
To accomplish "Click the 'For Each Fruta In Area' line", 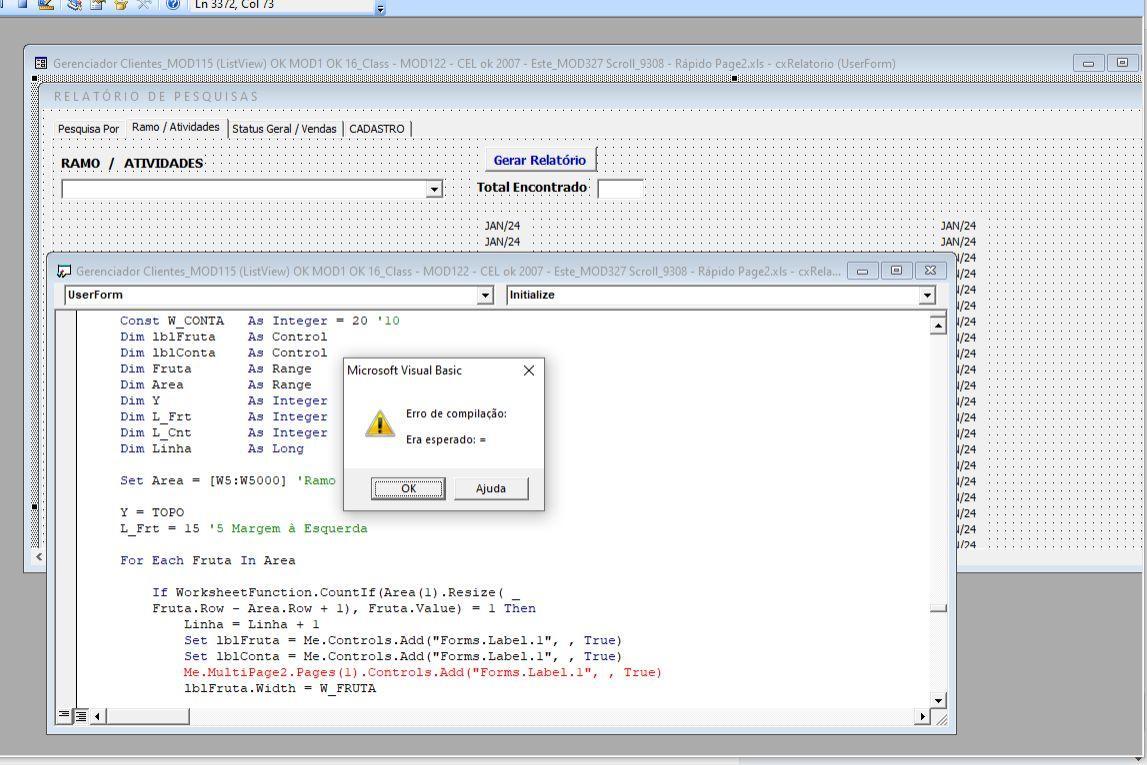I will tap(208, 560).
